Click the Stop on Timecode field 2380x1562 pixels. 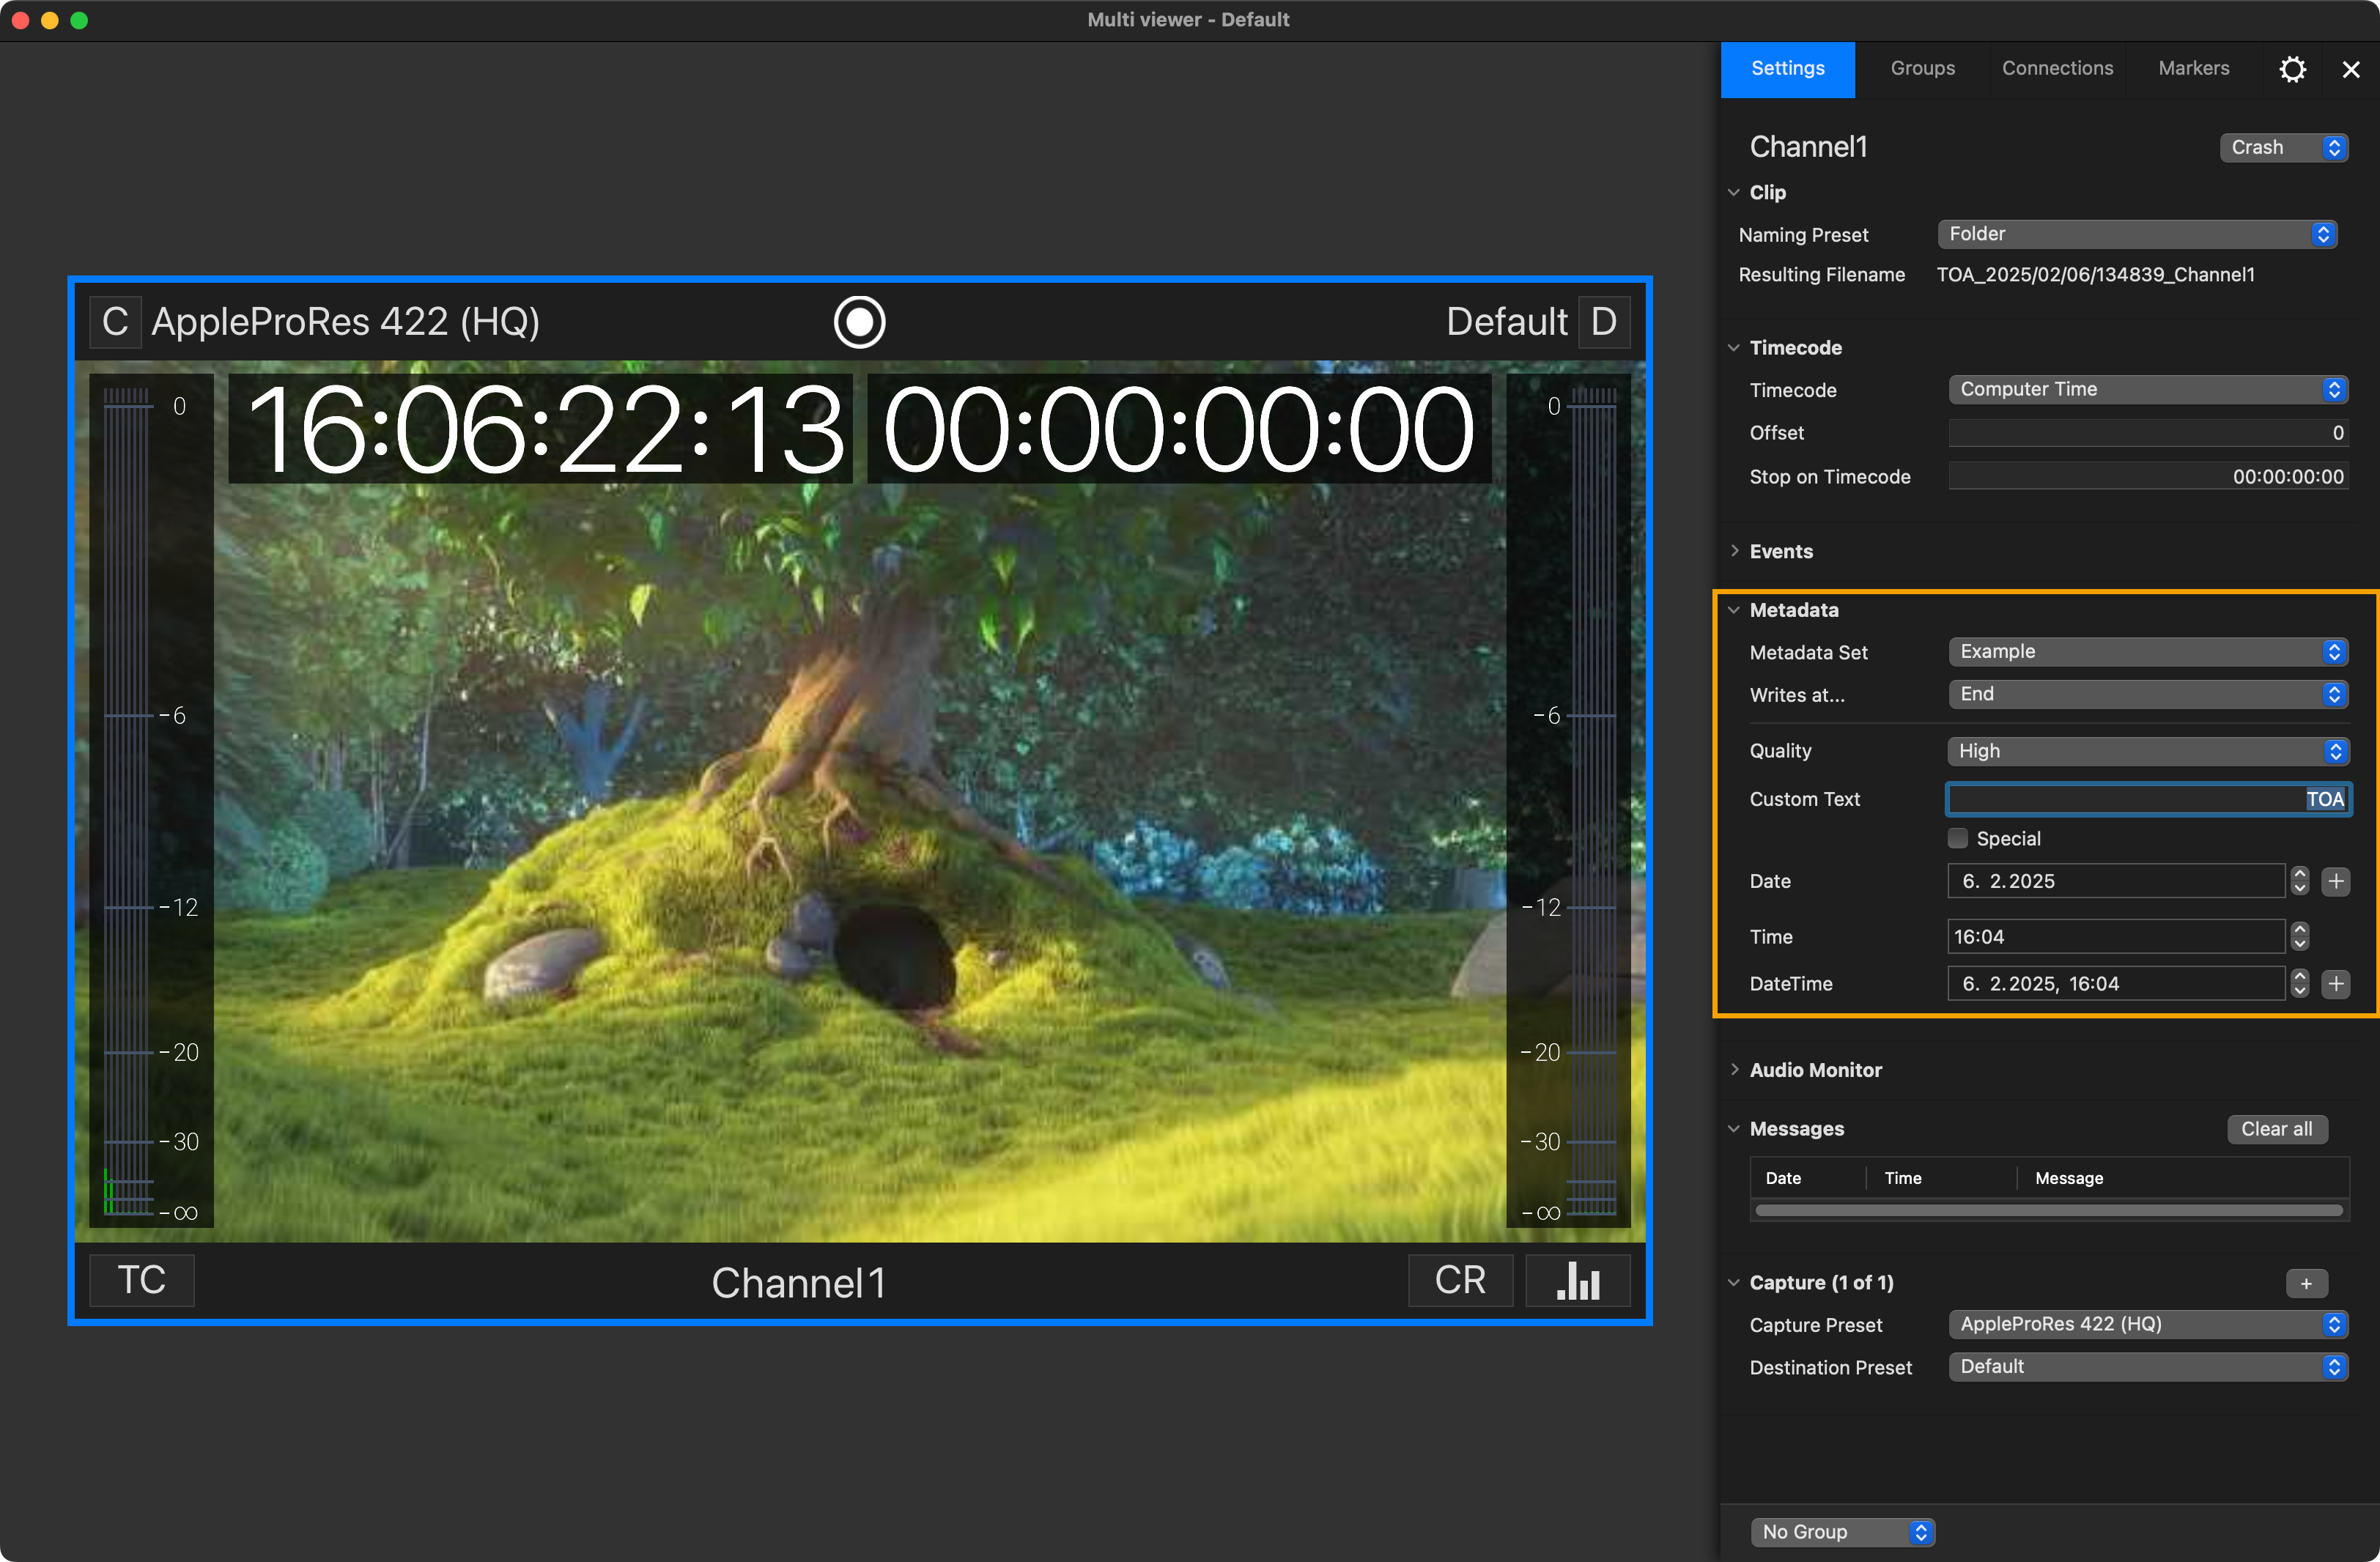[x=2148, y=477]
